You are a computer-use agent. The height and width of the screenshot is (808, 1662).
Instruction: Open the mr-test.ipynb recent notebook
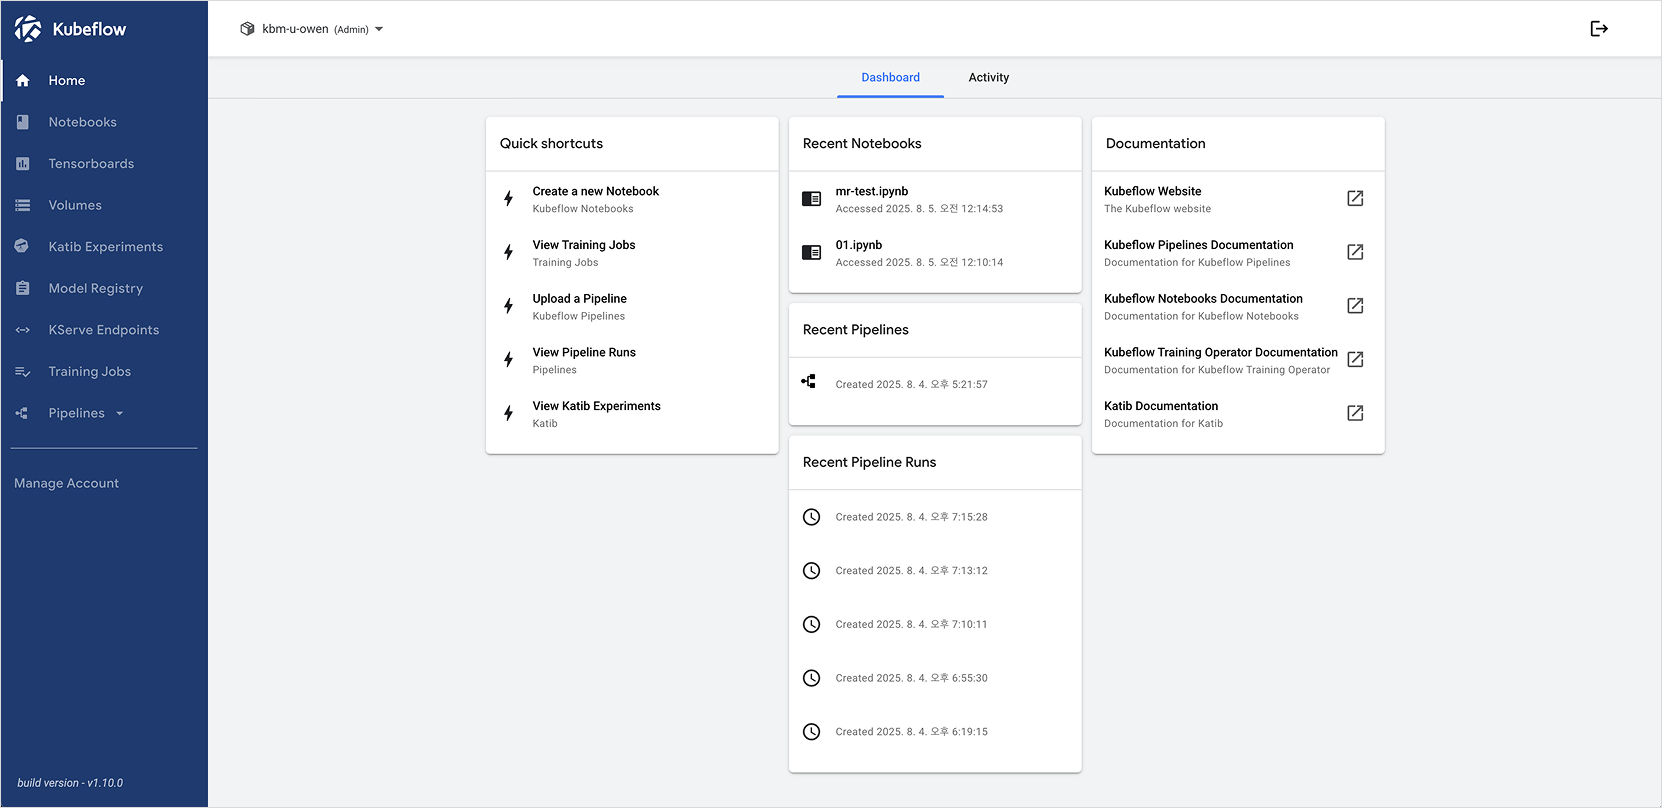pyautogui.click(x=935, y=199)
